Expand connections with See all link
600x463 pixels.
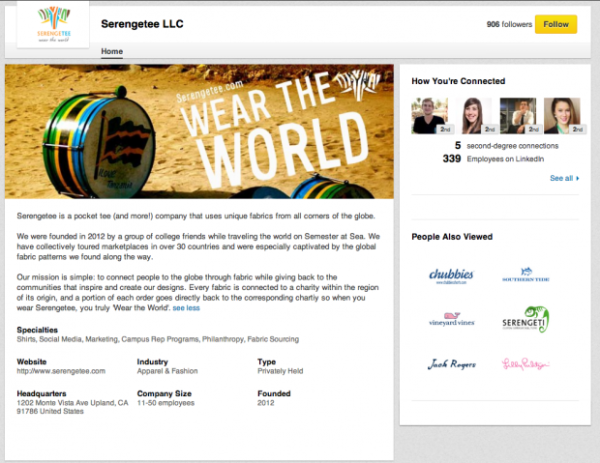click(x=564, y=178)
